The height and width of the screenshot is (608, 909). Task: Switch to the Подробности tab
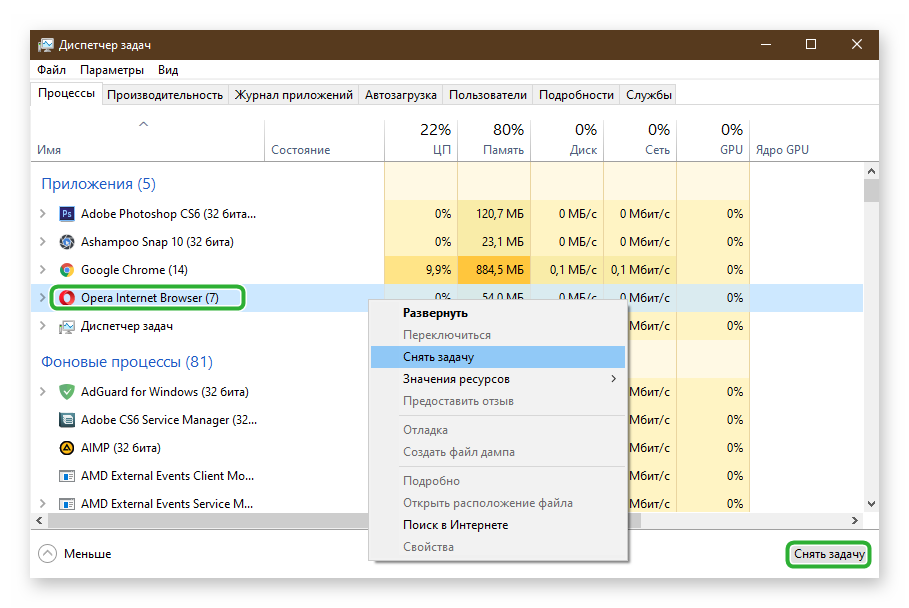(576, 95)
